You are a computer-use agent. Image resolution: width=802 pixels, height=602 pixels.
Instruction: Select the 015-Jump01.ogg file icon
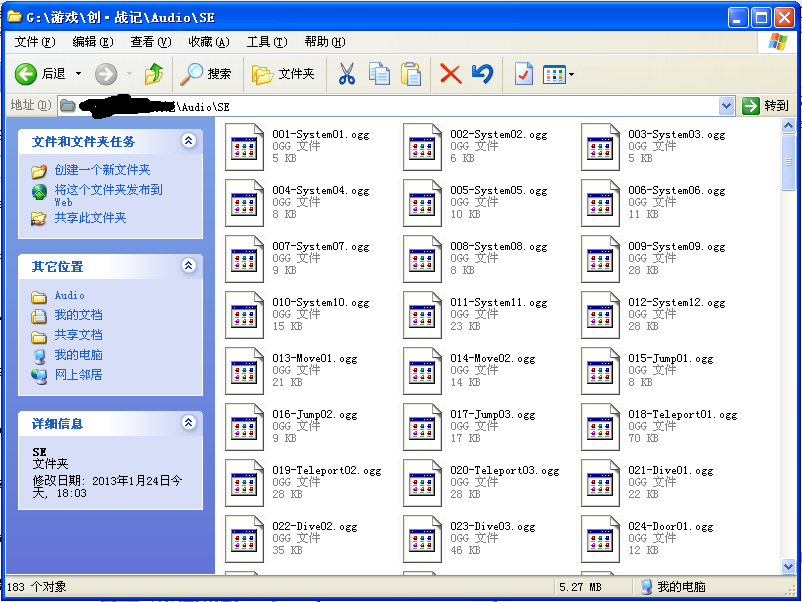click(600, 371)
